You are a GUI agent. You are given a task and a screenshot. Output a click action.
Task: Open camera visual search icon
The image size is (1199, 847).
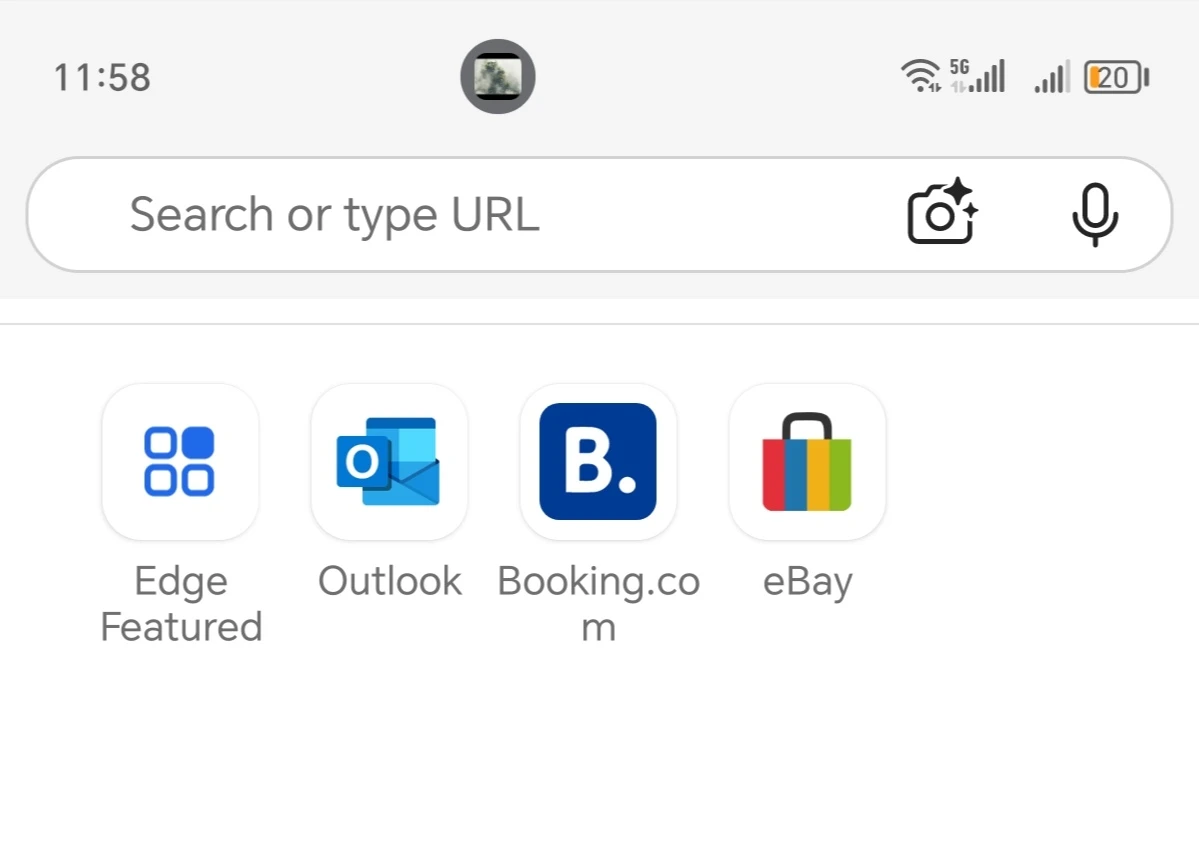[x=942, y=212]
